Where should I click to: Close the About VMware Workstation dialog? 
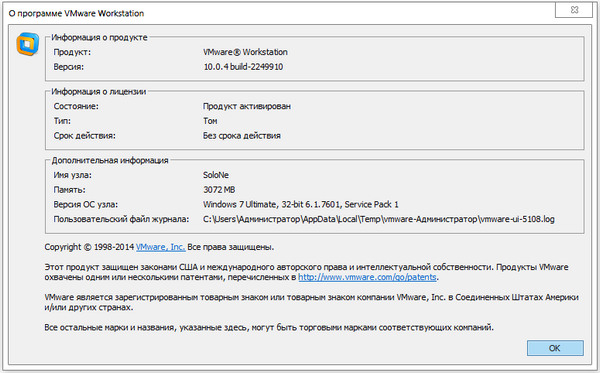(574, 10)
